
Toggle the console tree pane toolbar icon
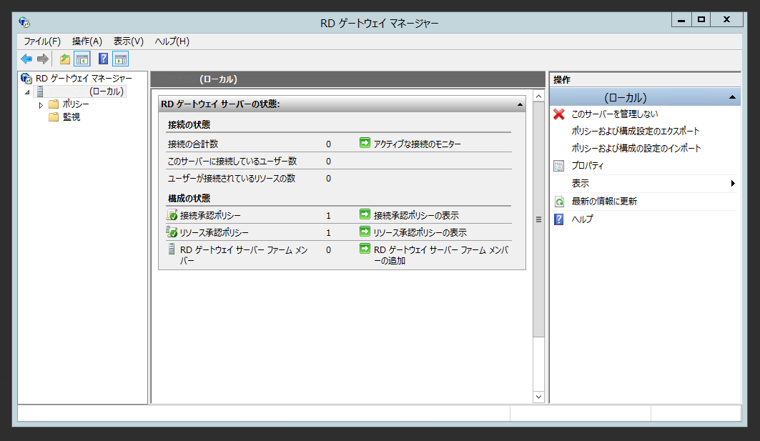[82, 59]
